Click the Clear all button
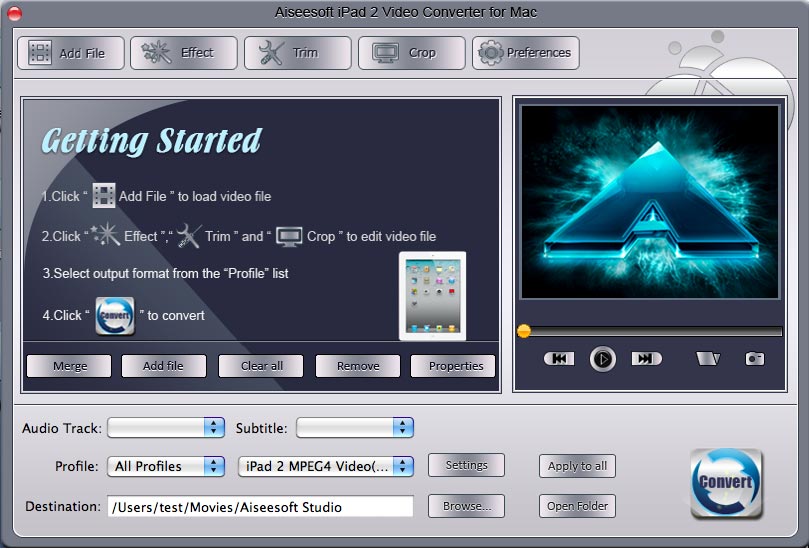The height and width of the screenshot is (549, 809). coord(261,366)
